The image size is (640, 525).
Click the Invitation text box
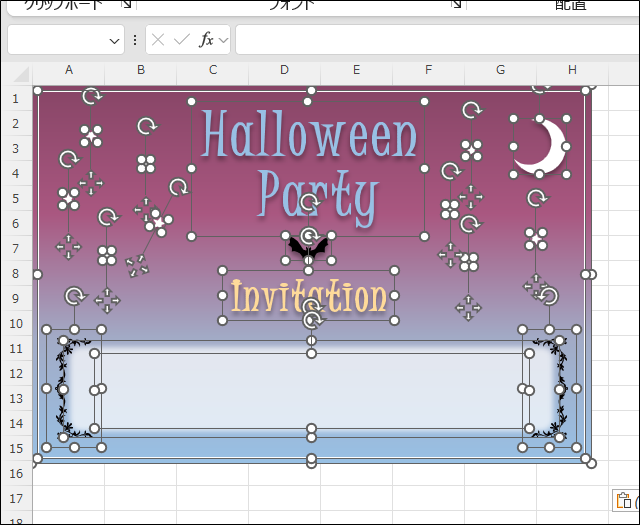(x=309, y=296)
